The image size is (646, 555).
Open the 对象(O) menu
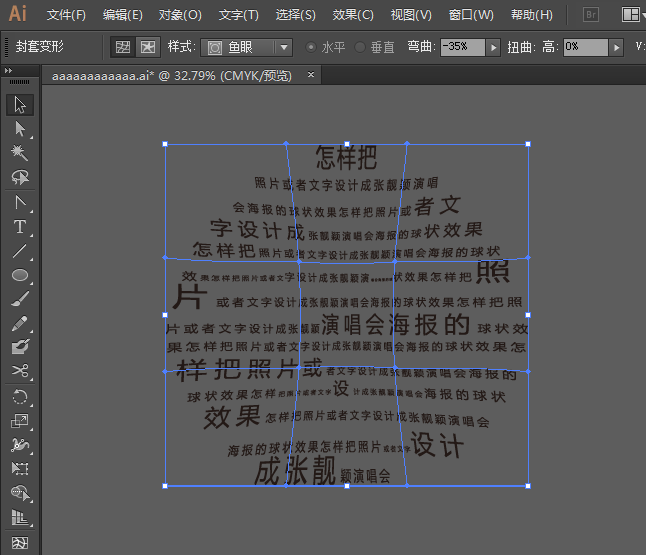[x=180, y=15]
